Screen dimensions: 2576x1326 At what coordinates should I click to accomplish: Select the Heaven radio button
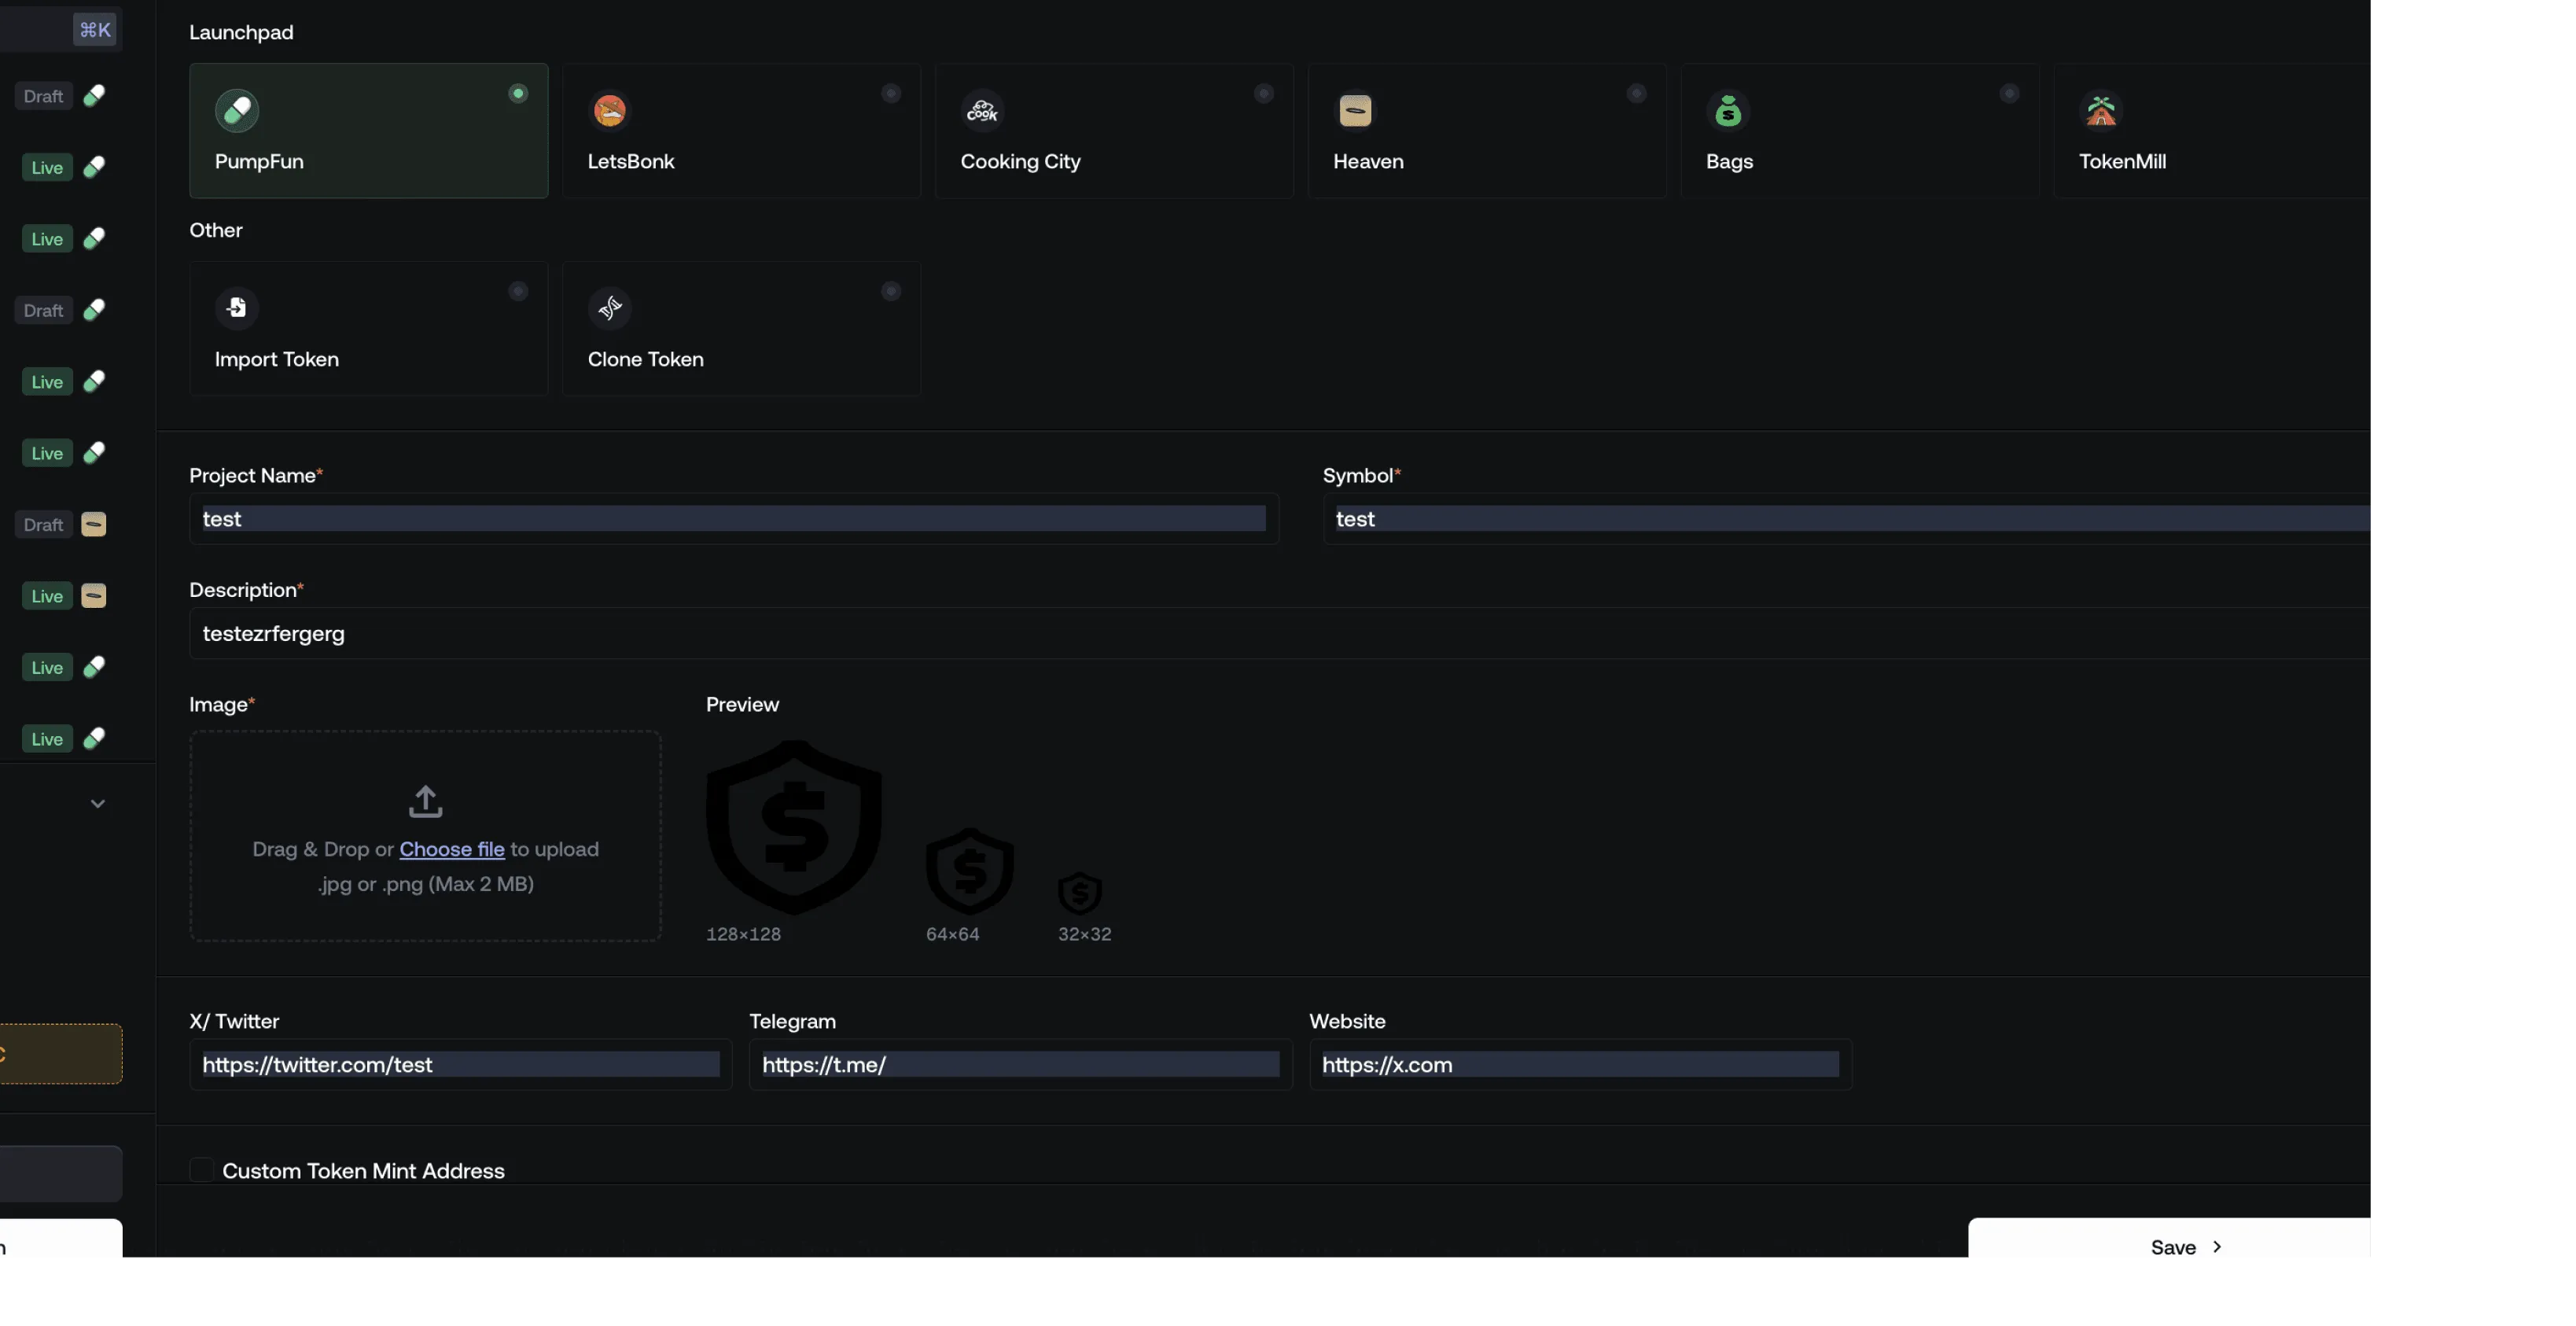(x=1636, y=93)
